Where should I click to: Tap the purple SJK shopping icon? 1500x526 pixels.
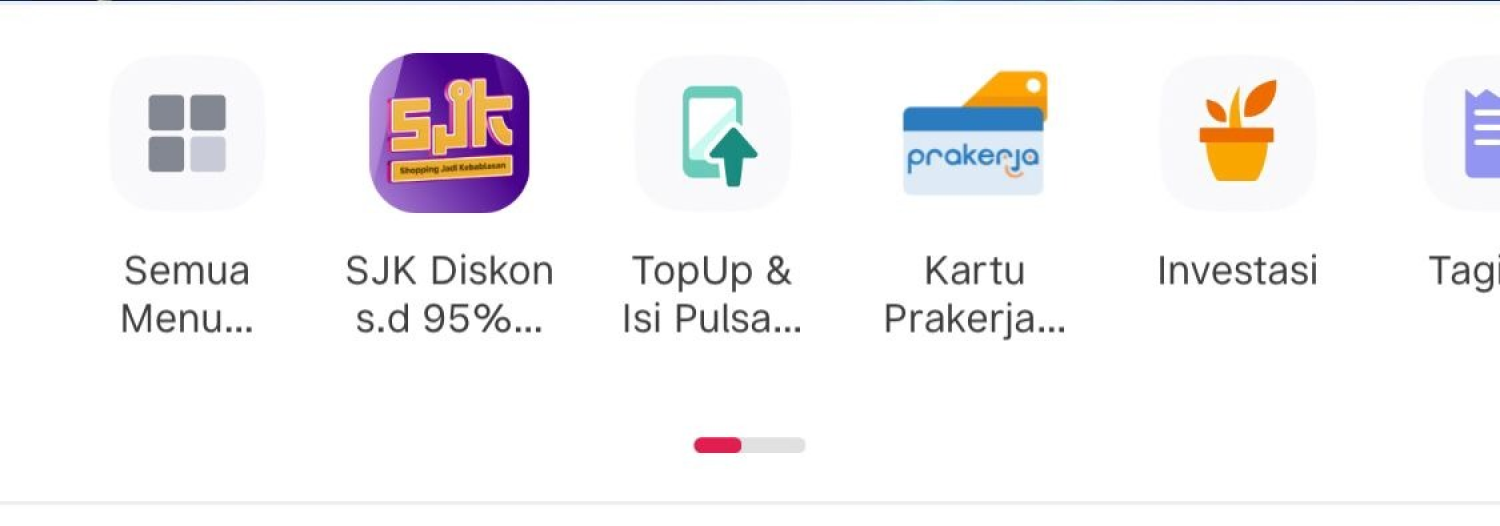(449, 133)
